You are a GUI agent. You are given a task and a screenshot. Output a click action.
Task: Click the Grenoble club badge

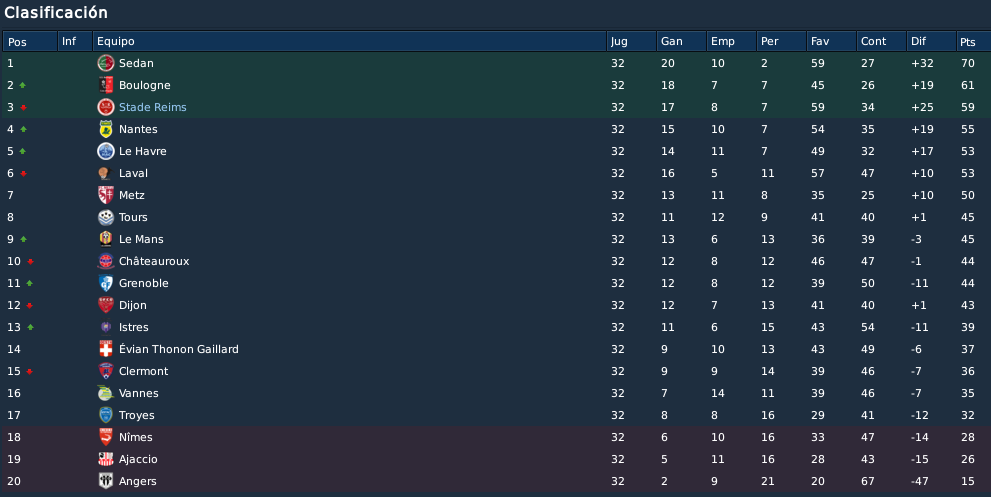pos(106,283)
